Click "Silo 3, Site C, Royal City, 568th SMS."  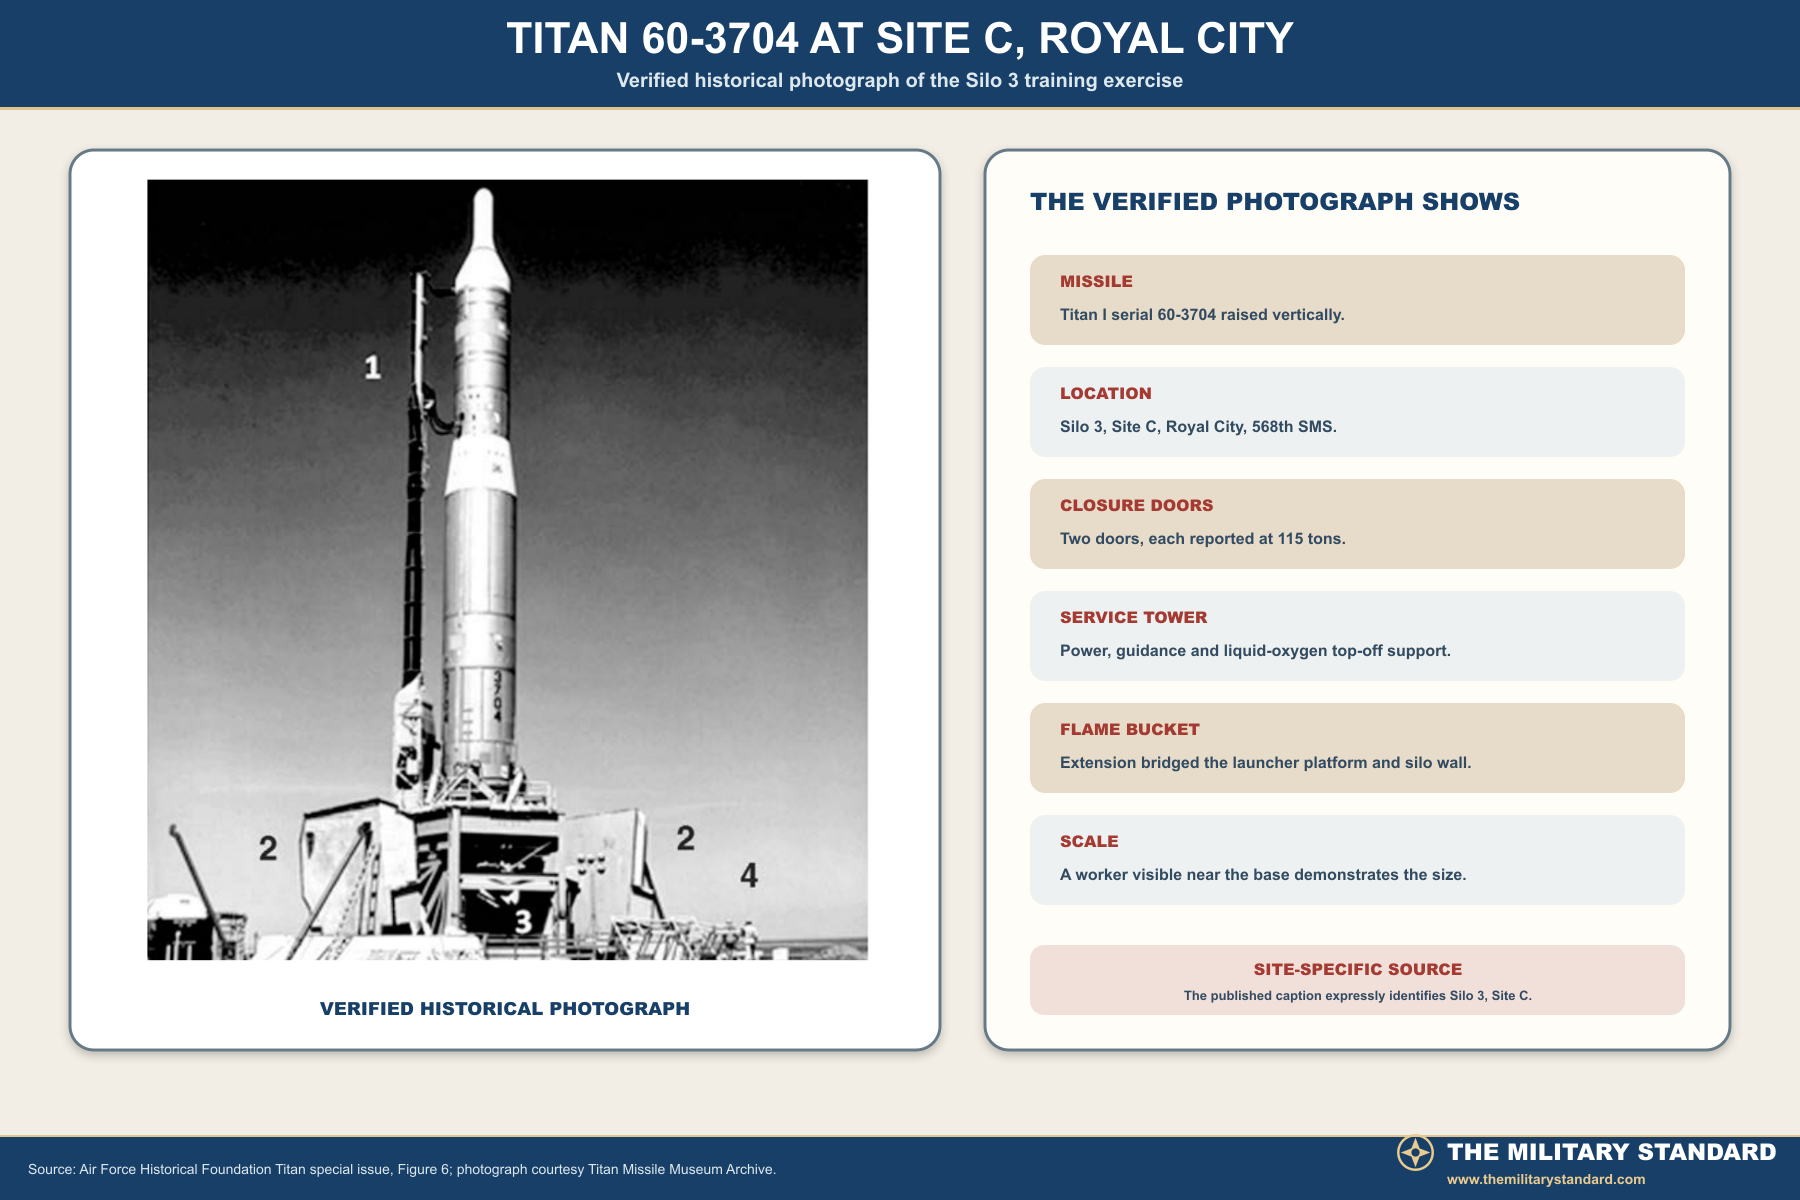click(x=1198, y=427)
